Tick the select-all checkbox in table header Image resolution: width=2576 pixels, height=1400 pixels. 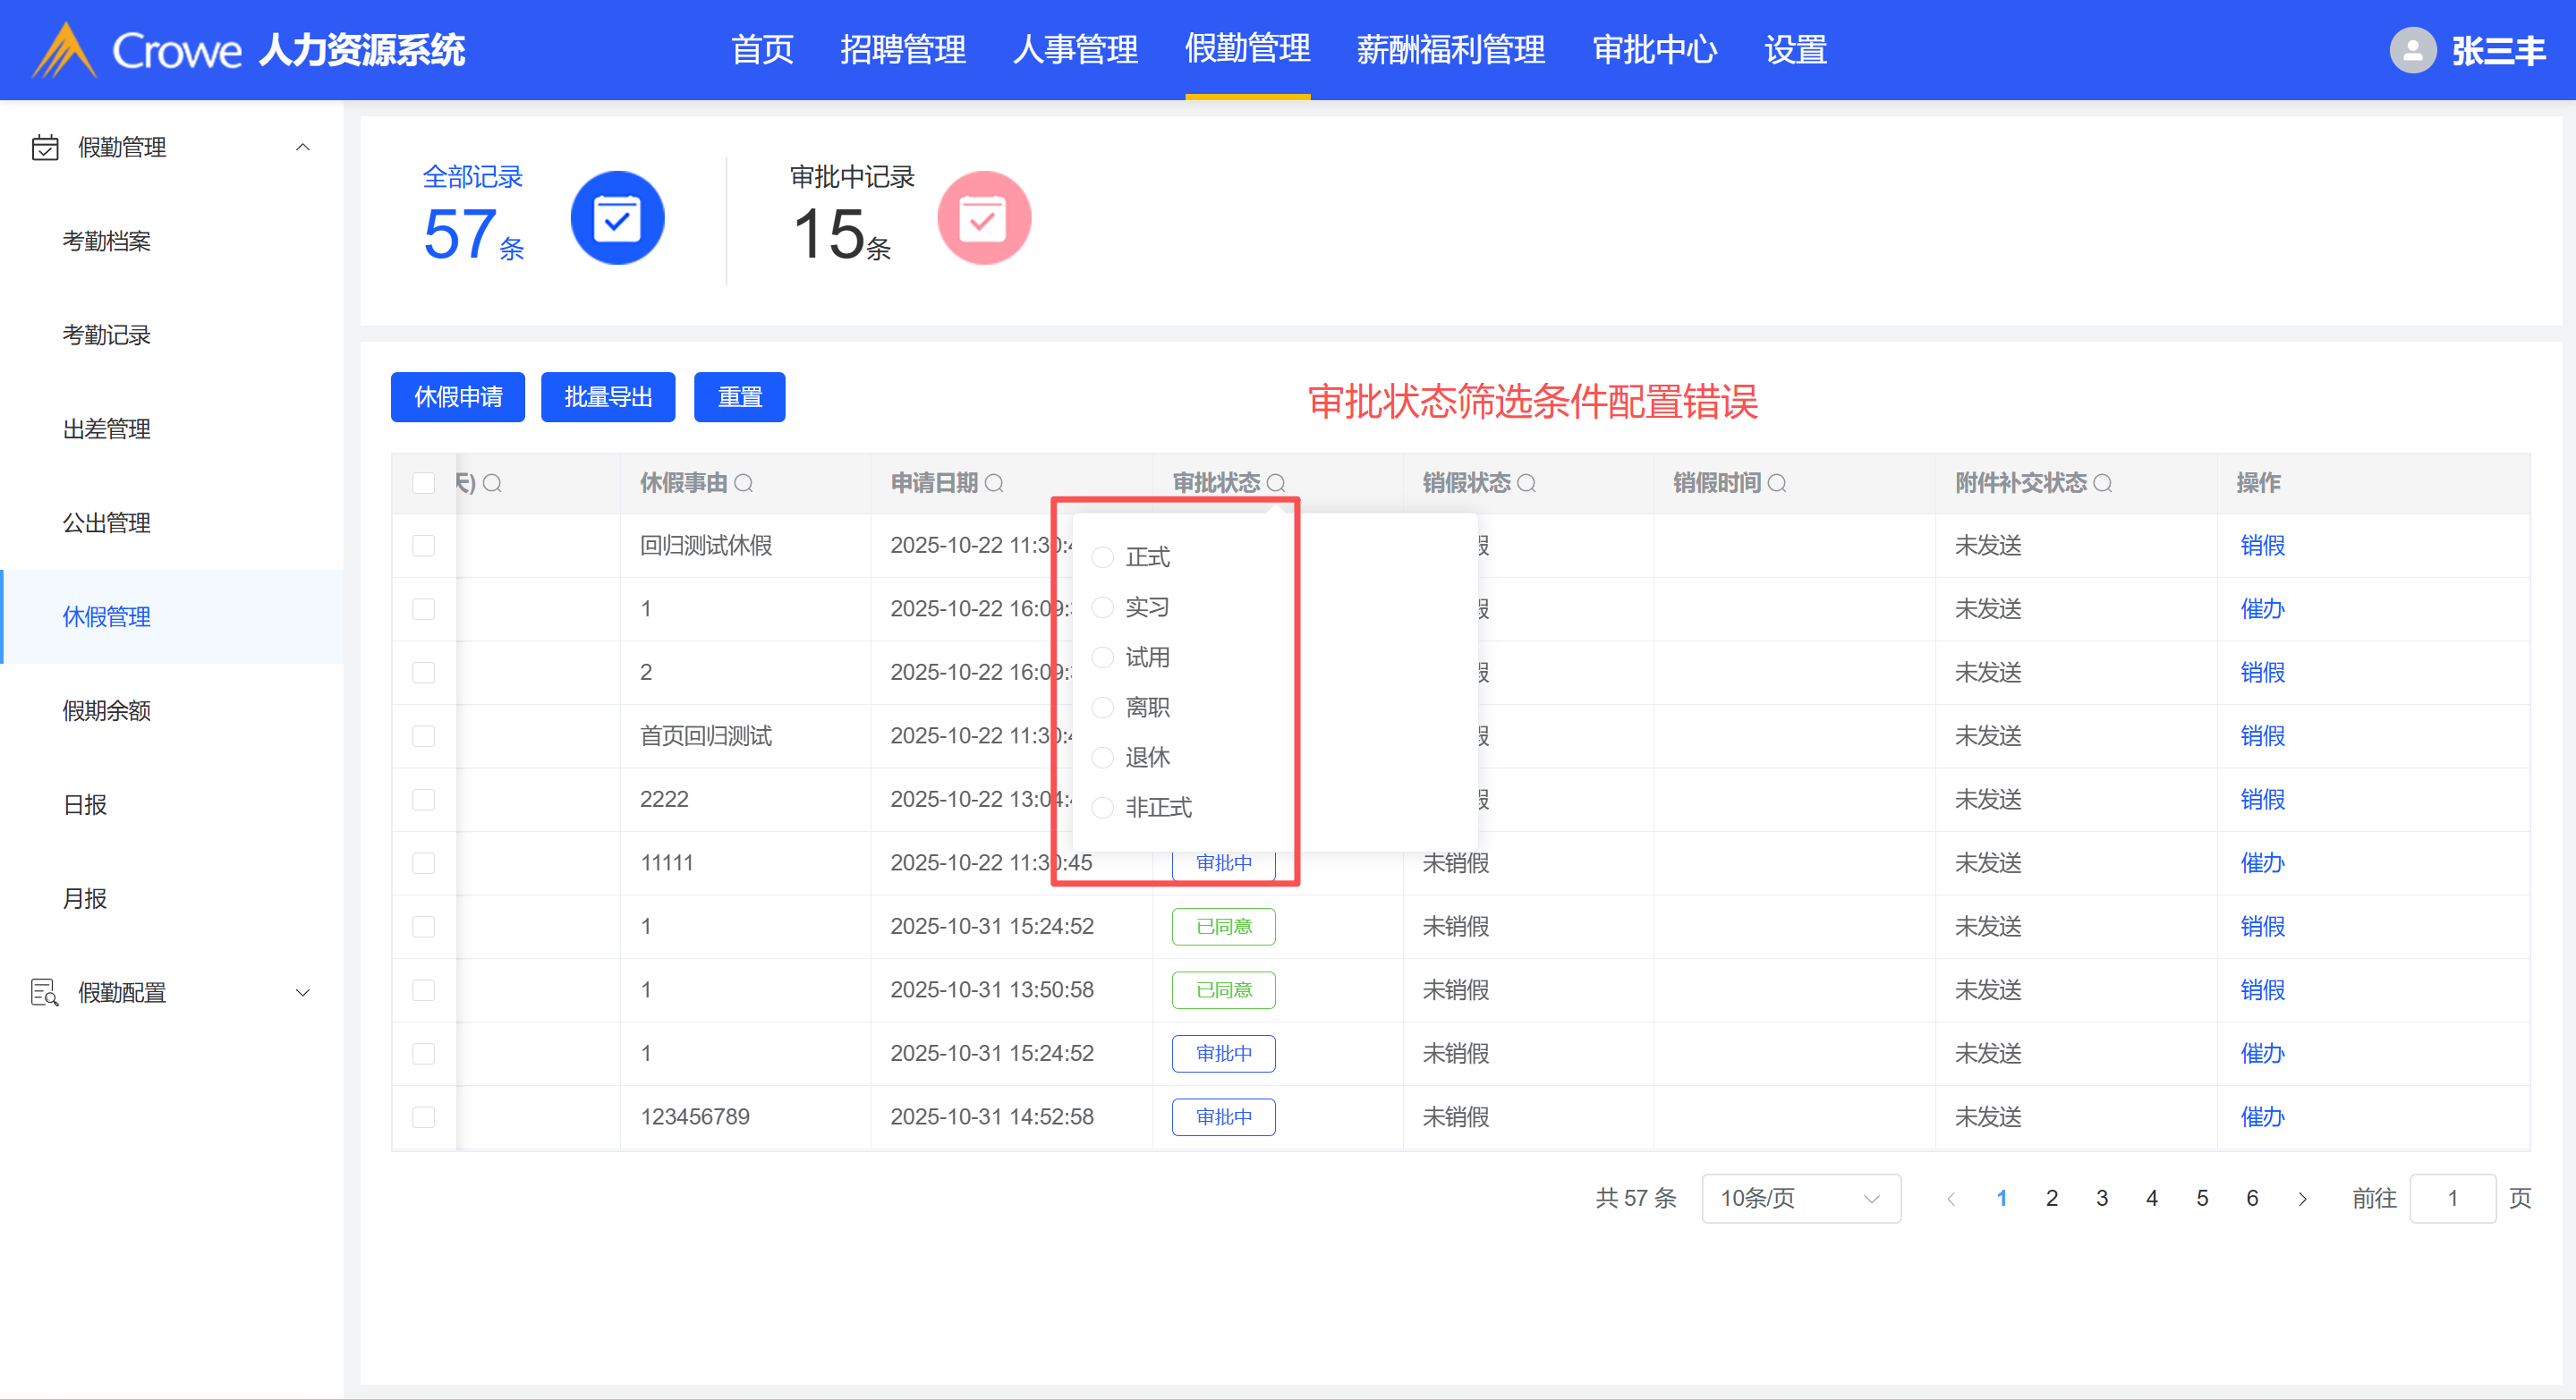click(424, 484)
